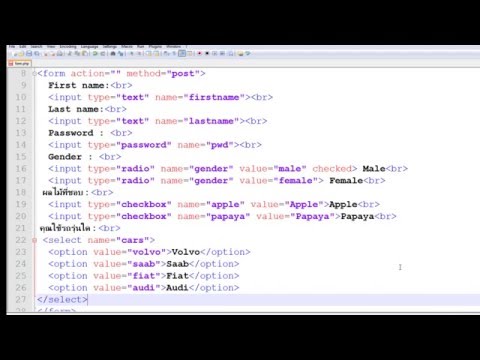Click the Thai text on line 21
Image resolution: width=480 pixels, height=360 pixels.
(x=68, y=228)
